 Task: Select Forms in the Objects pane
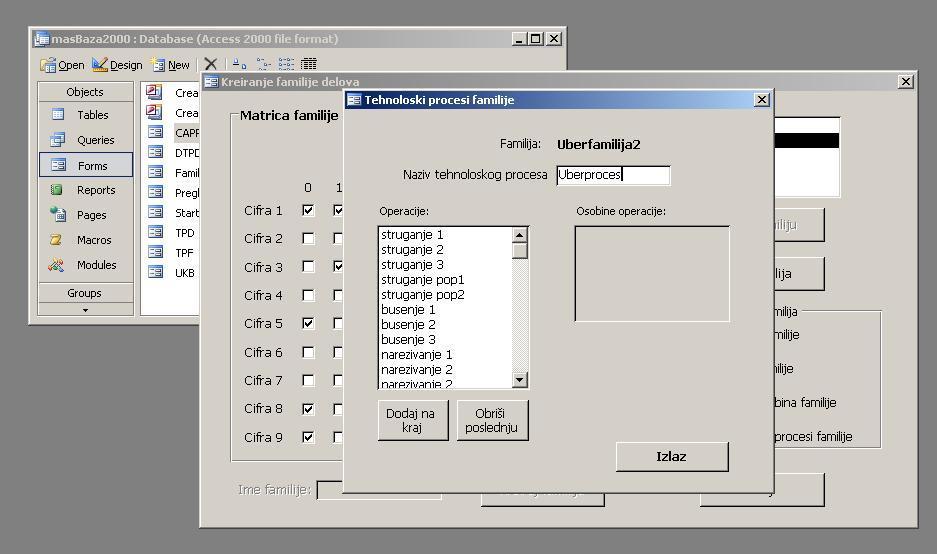86,165
